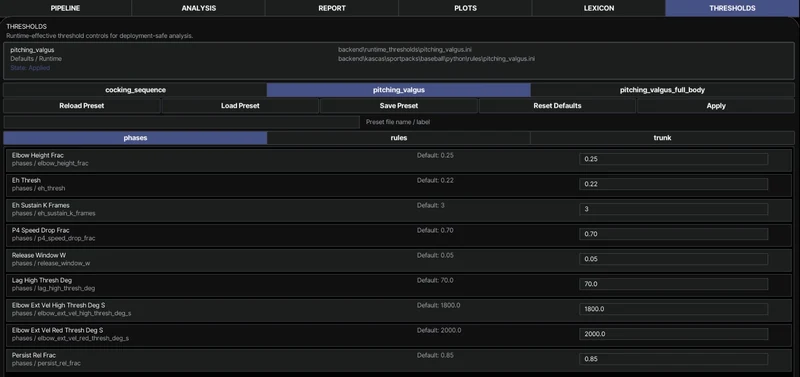Select the pitching_valgus_full_body profile tab

[662, 90]
